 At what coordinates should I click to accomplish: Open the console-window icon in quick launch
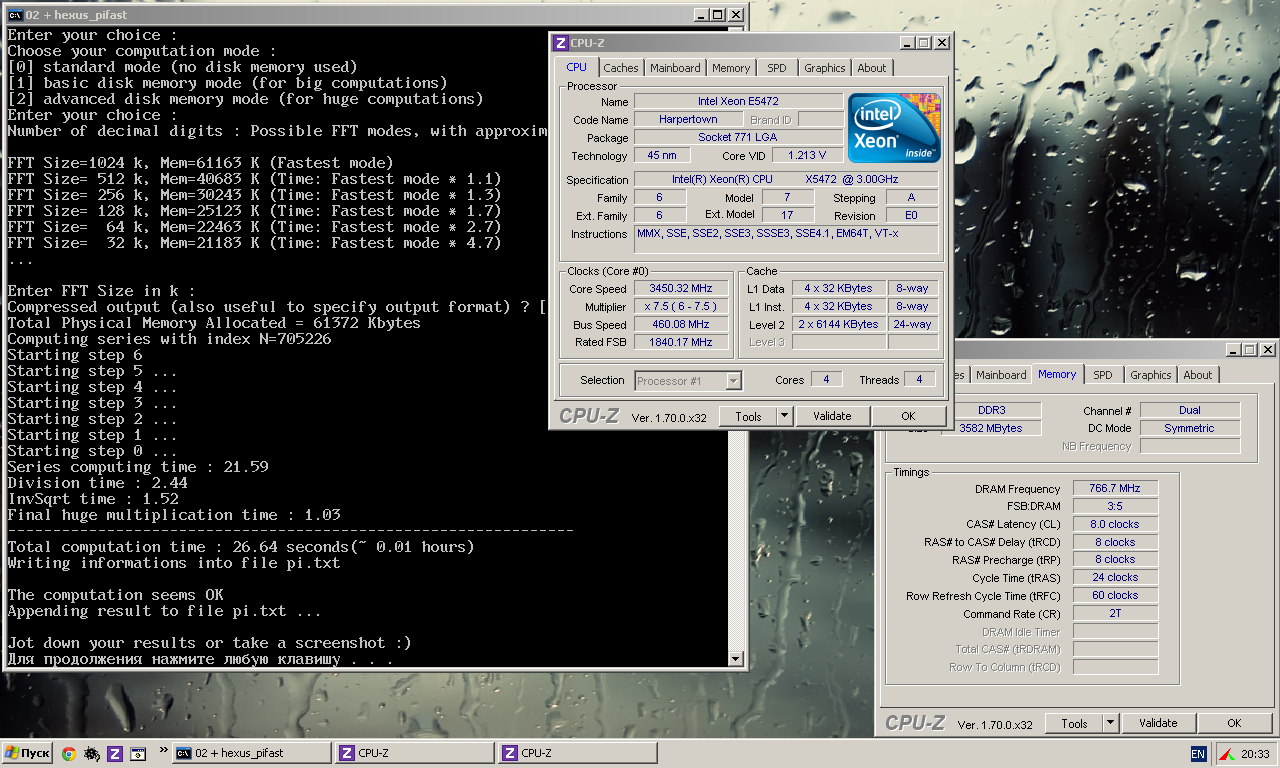pyautogui.click(x=139, y=753)
